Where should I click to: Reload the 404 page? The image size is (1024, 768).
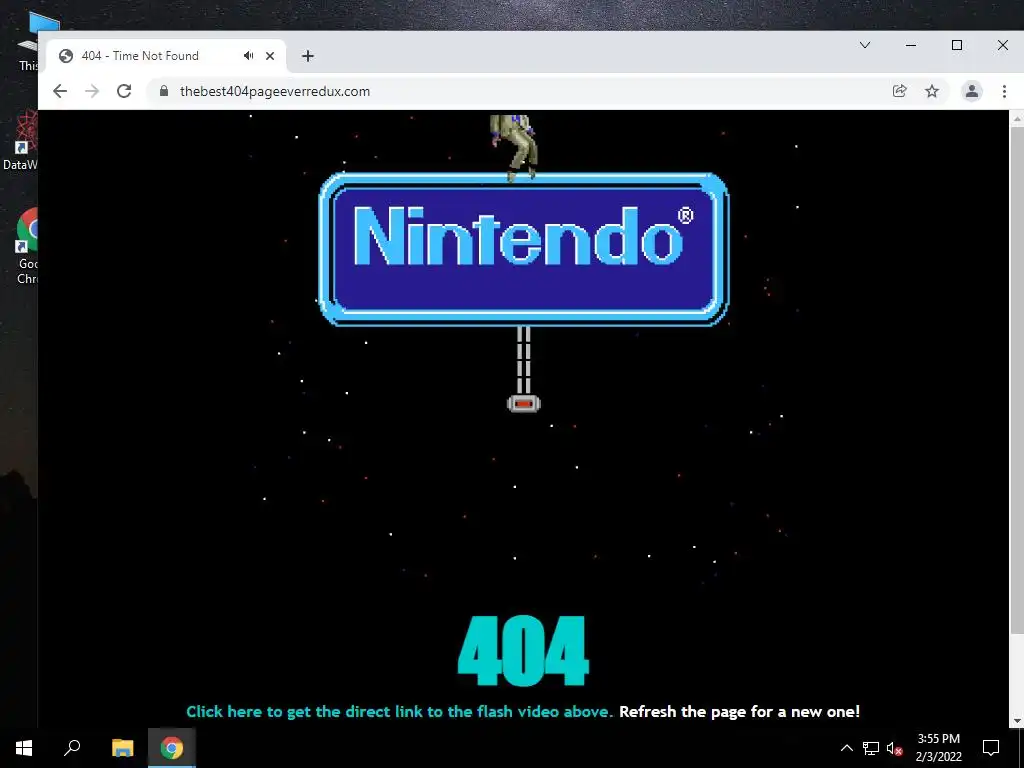[124, 91]
